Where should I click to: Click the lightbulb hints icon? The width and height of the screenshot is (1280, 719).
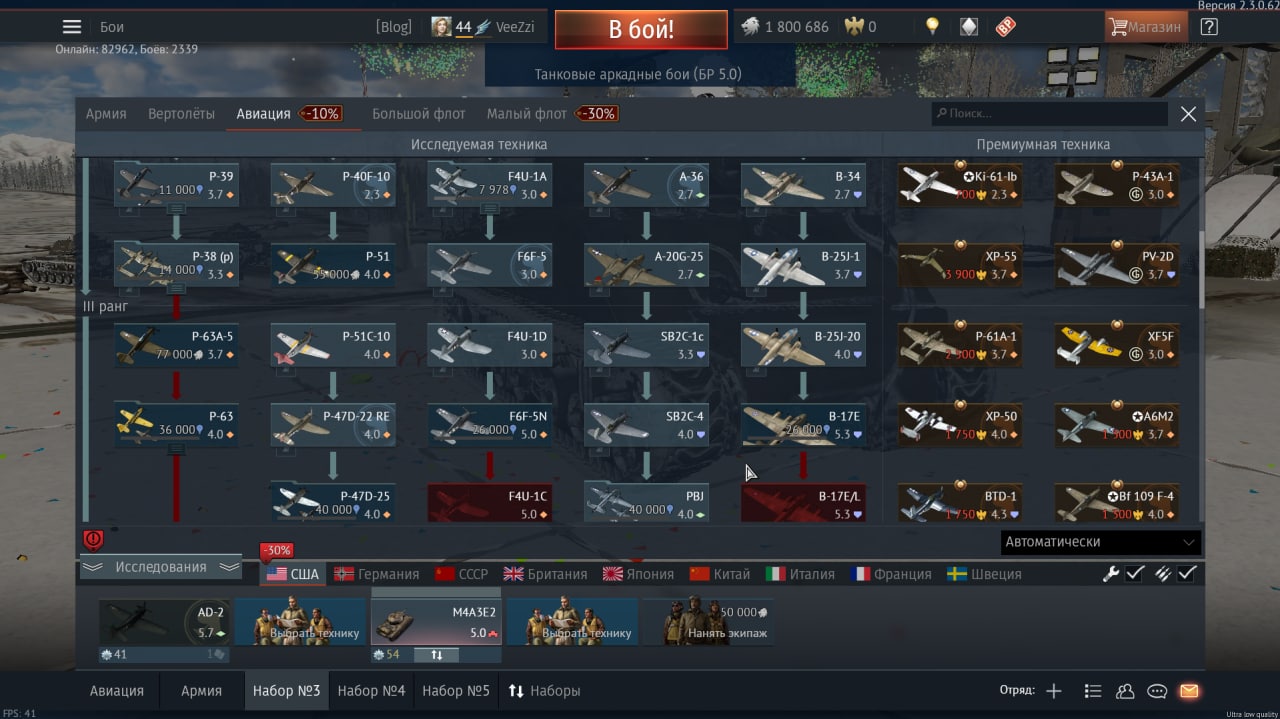click(x=932, y=27)
